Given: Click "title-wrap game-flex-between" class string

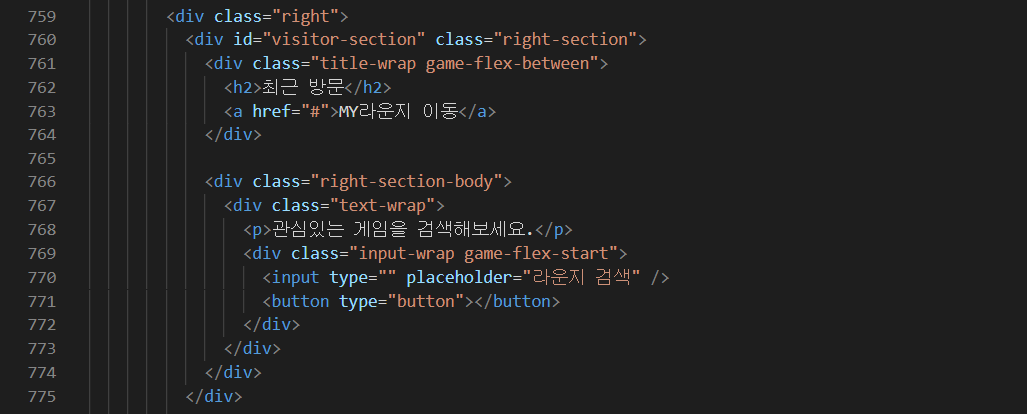Looking at the screenshot, I should 455,64.
